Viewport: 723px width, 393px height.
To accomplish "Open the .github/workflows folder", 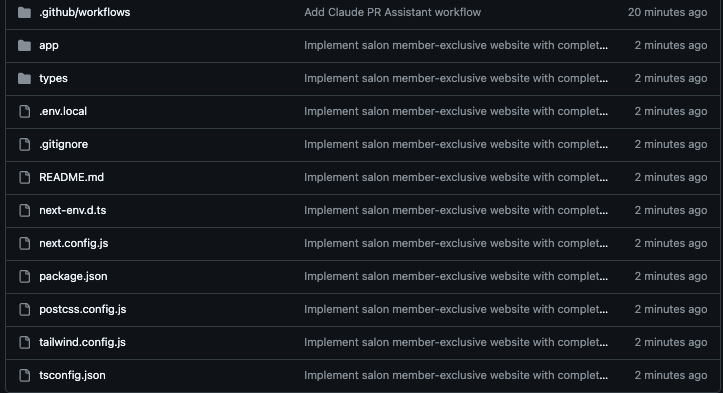I will coord(84,12).
